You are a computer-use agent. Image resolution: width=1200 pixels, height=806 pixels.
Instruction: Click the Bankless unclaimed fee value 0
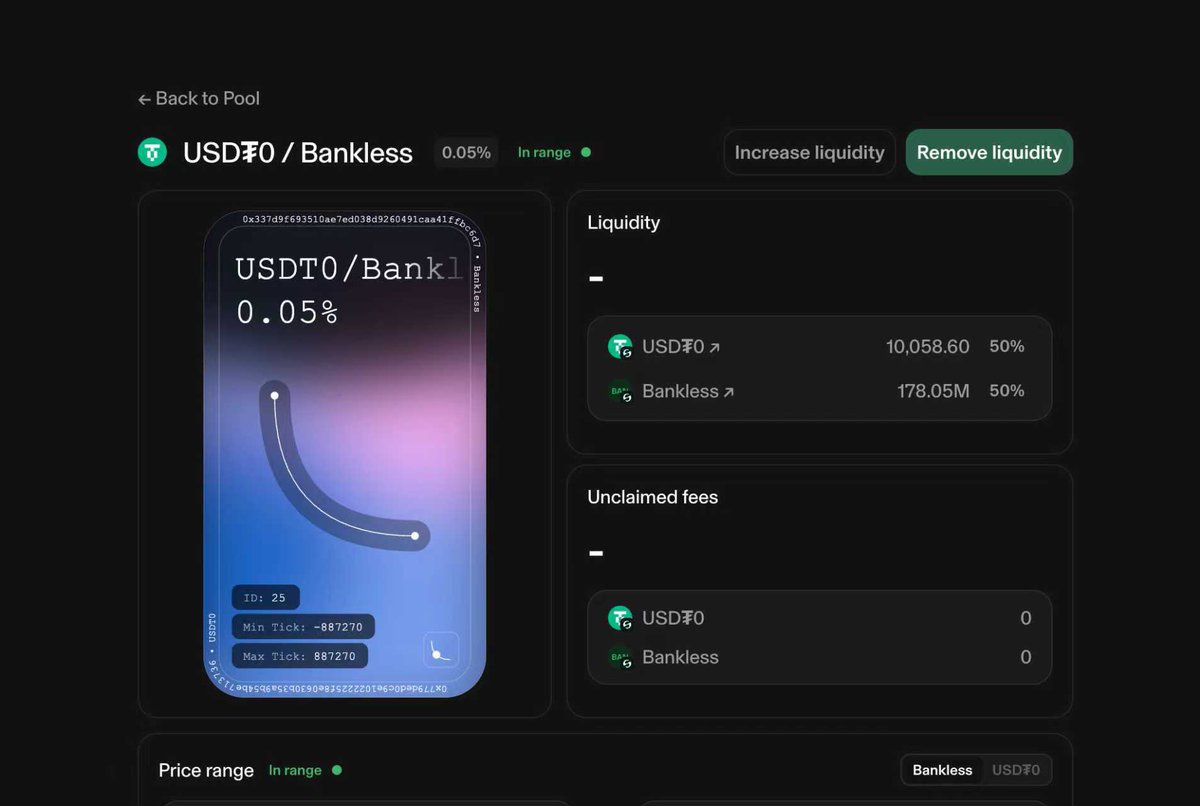click(x=1025, y=657)
